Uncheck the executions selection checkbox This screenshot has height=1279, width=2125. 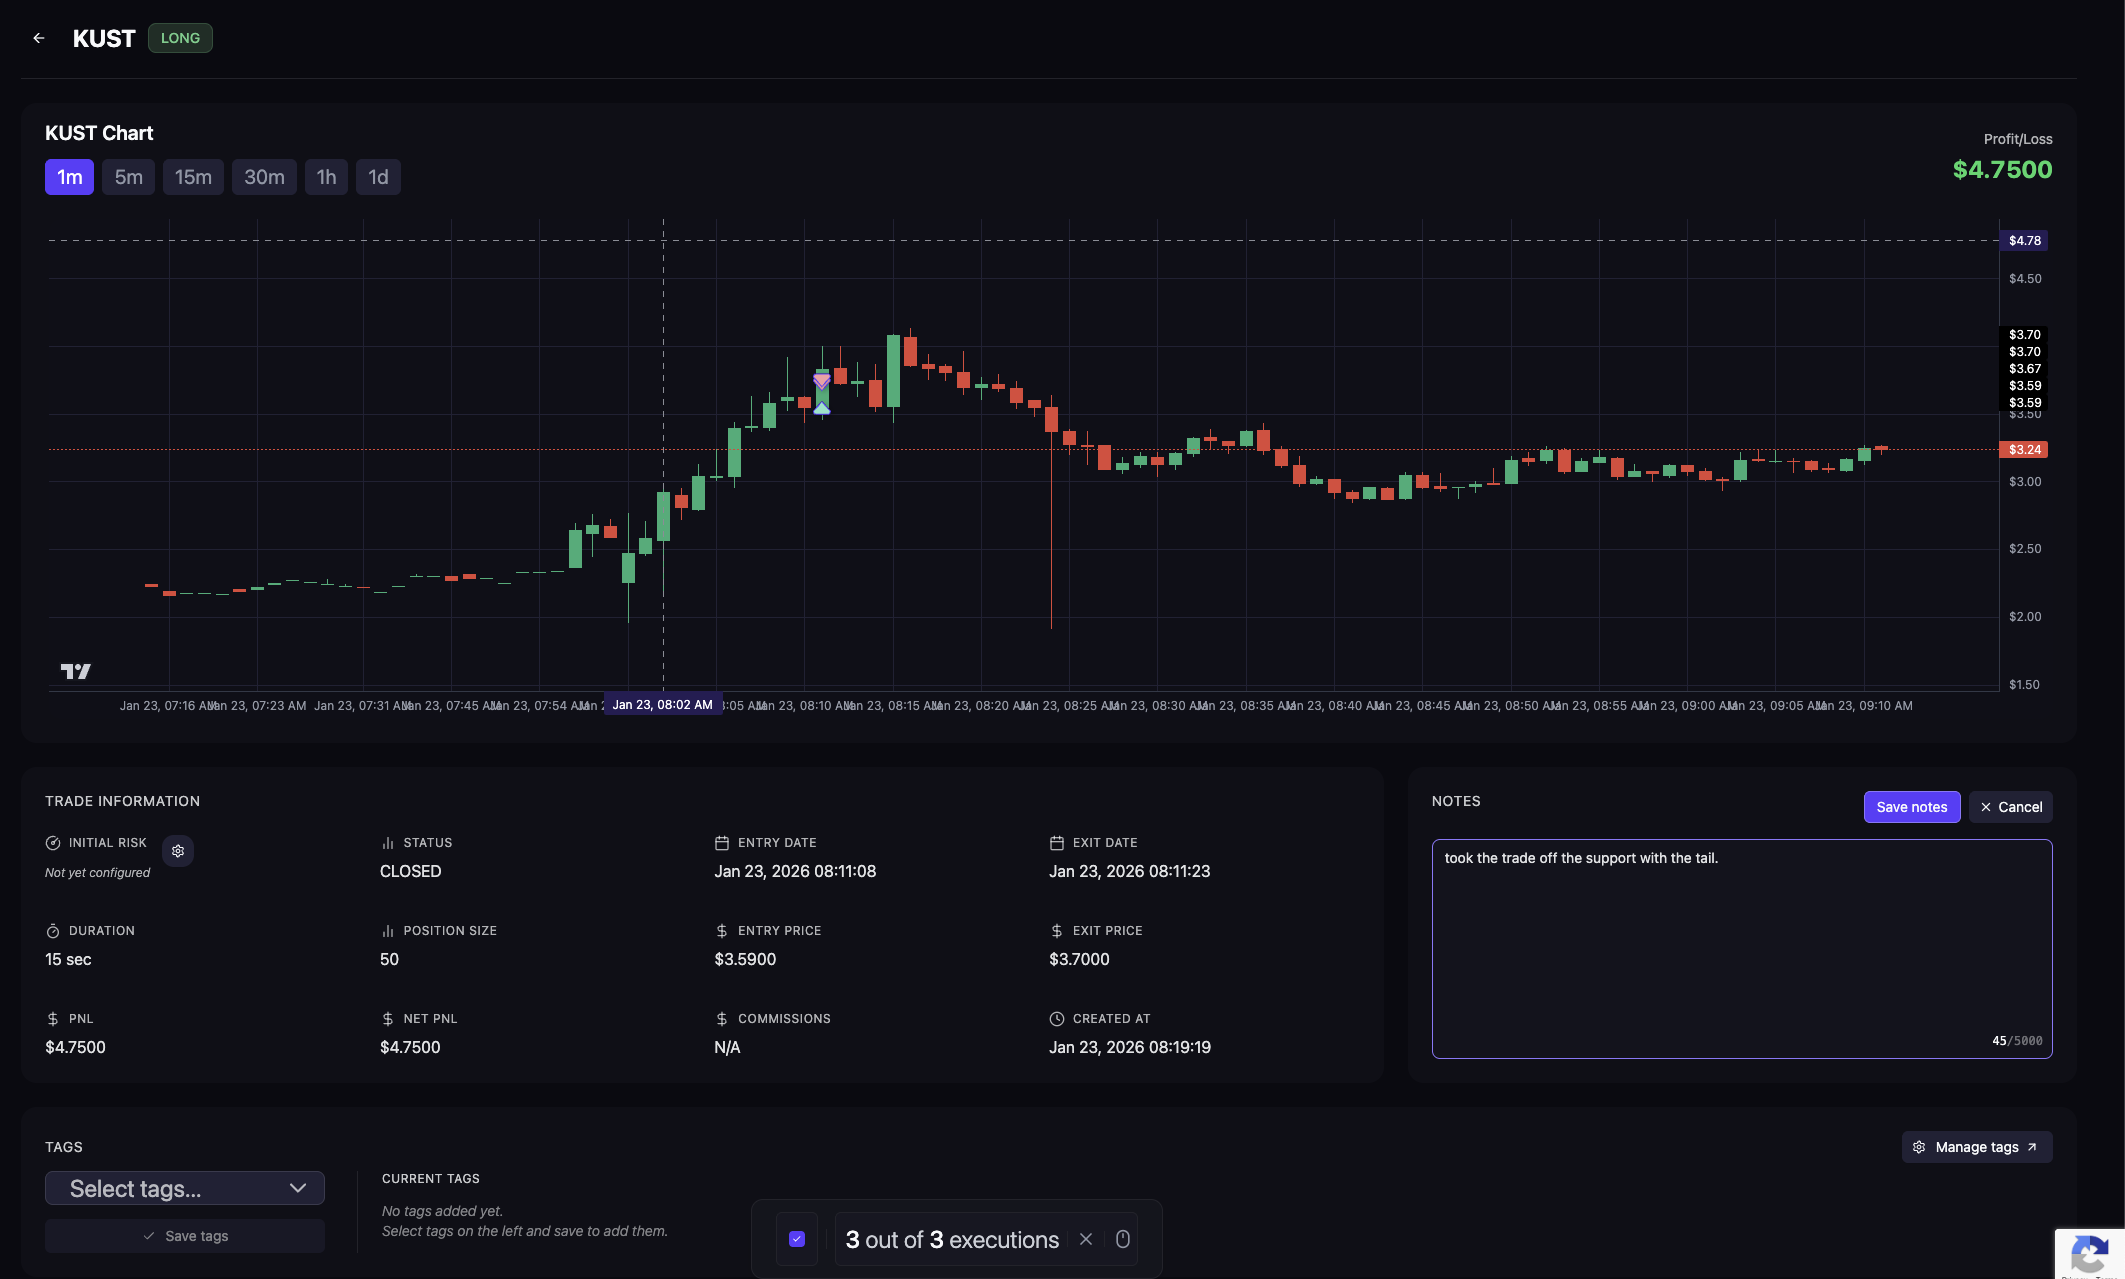tap(797, 1239)
